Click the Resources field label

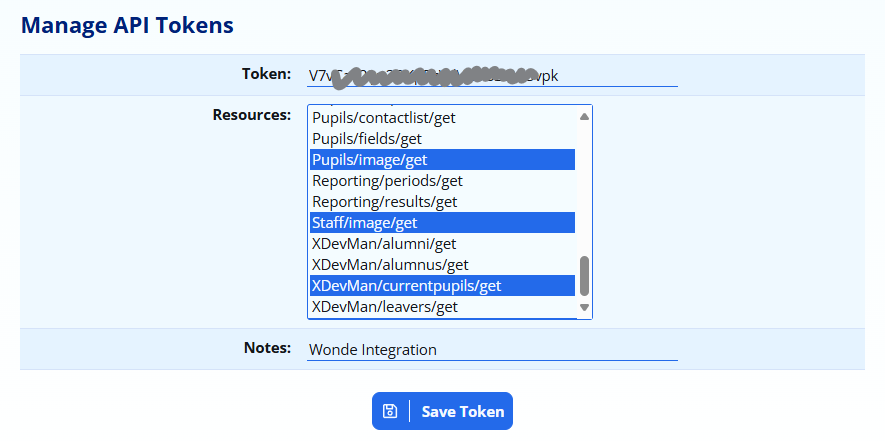[252, 114]
